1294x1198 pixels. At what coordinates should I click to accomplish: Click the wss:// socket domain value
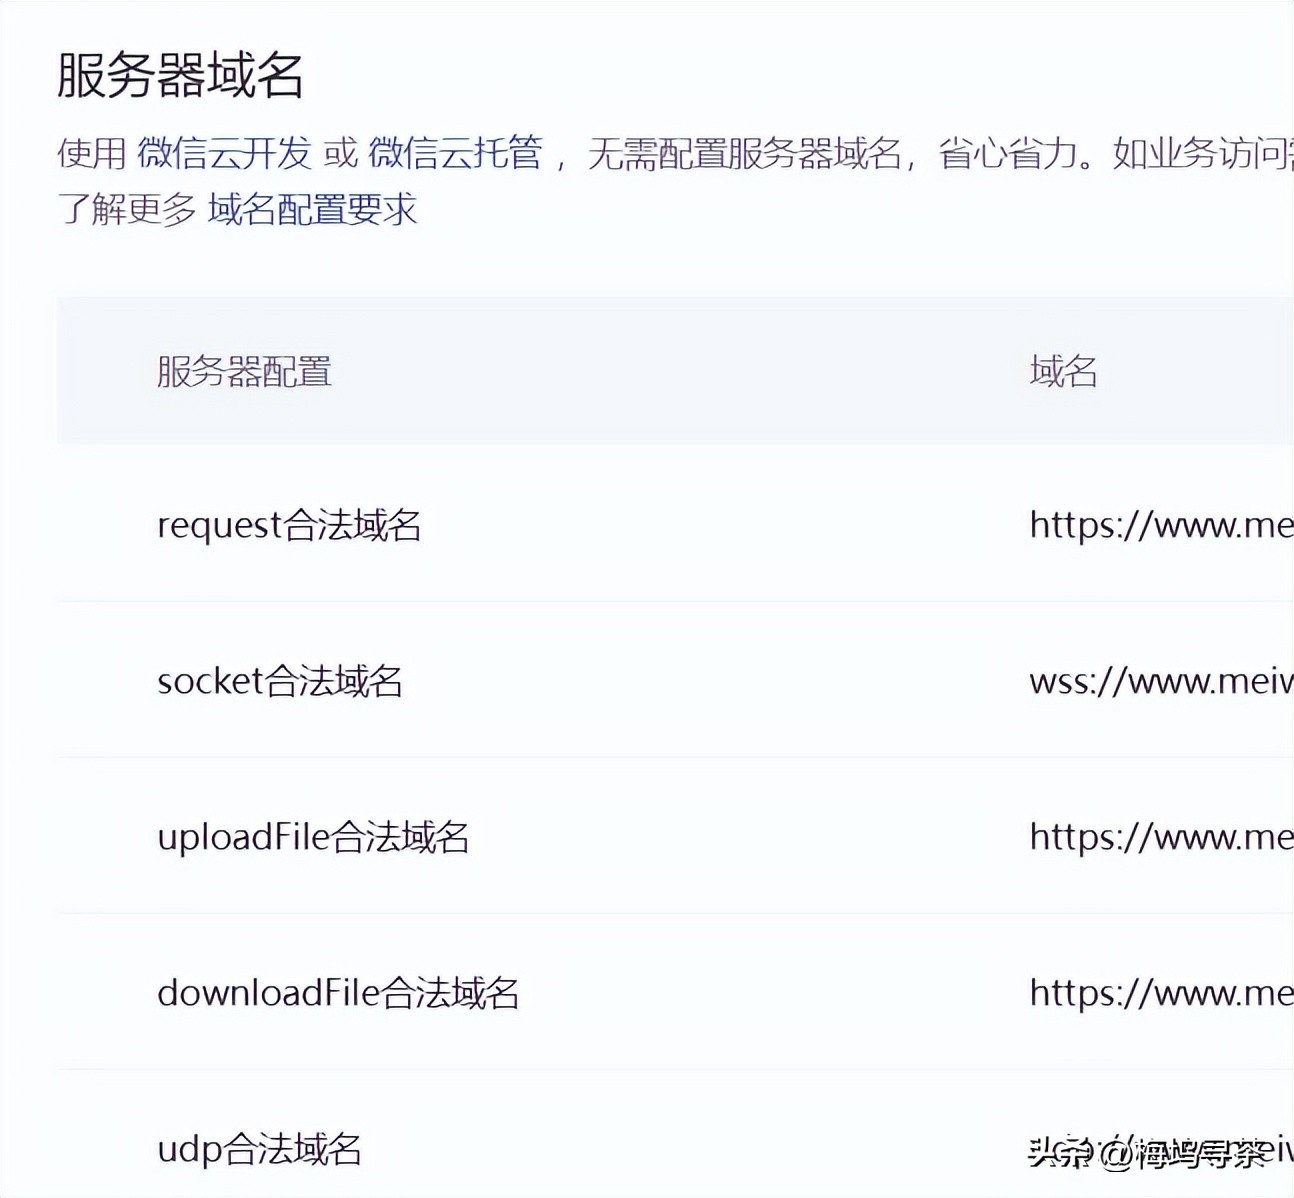[x=1160, y=681]
